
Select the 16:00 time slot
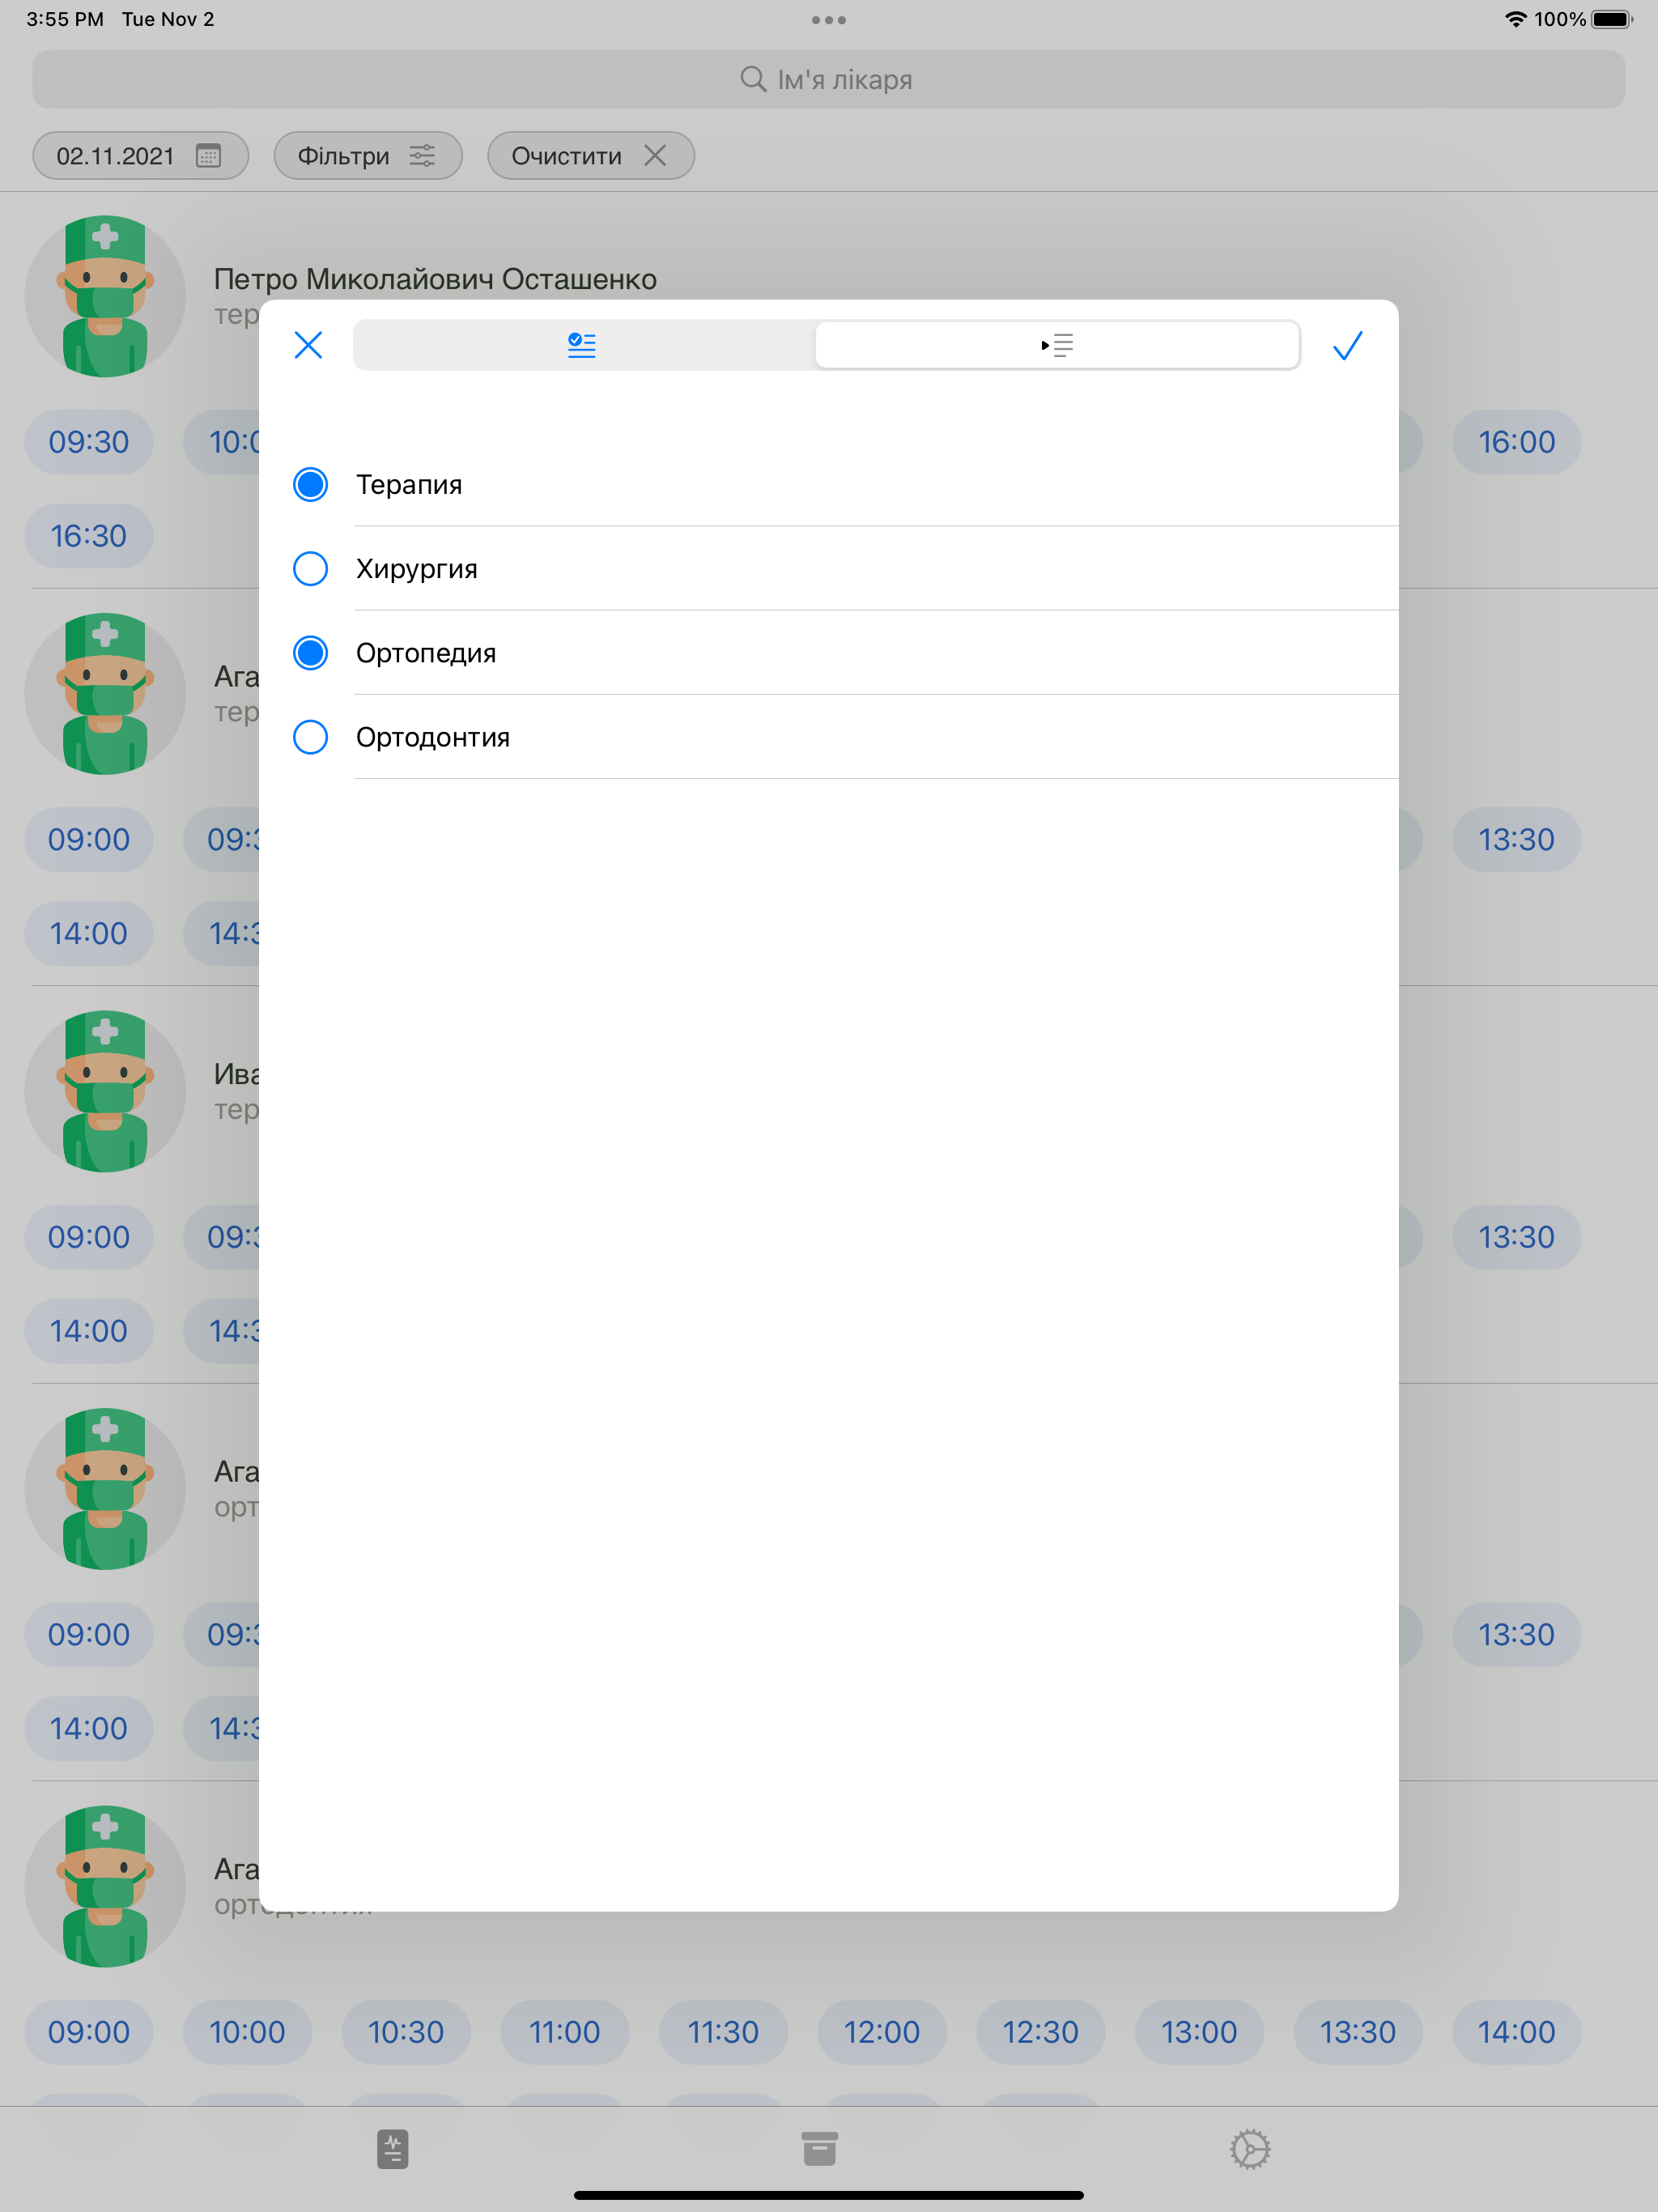tap(1516, 442)
